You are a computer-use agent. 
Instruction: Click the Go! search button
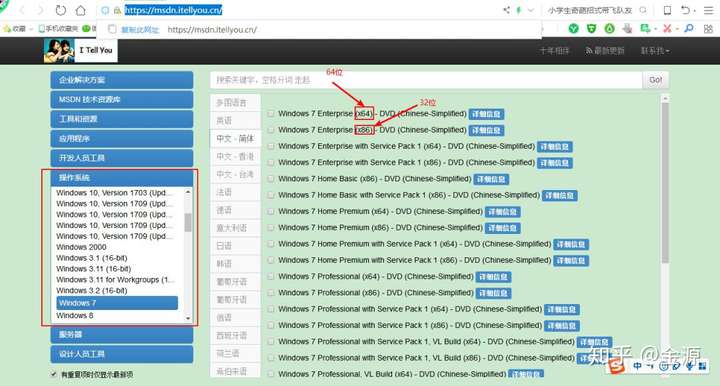655,80
